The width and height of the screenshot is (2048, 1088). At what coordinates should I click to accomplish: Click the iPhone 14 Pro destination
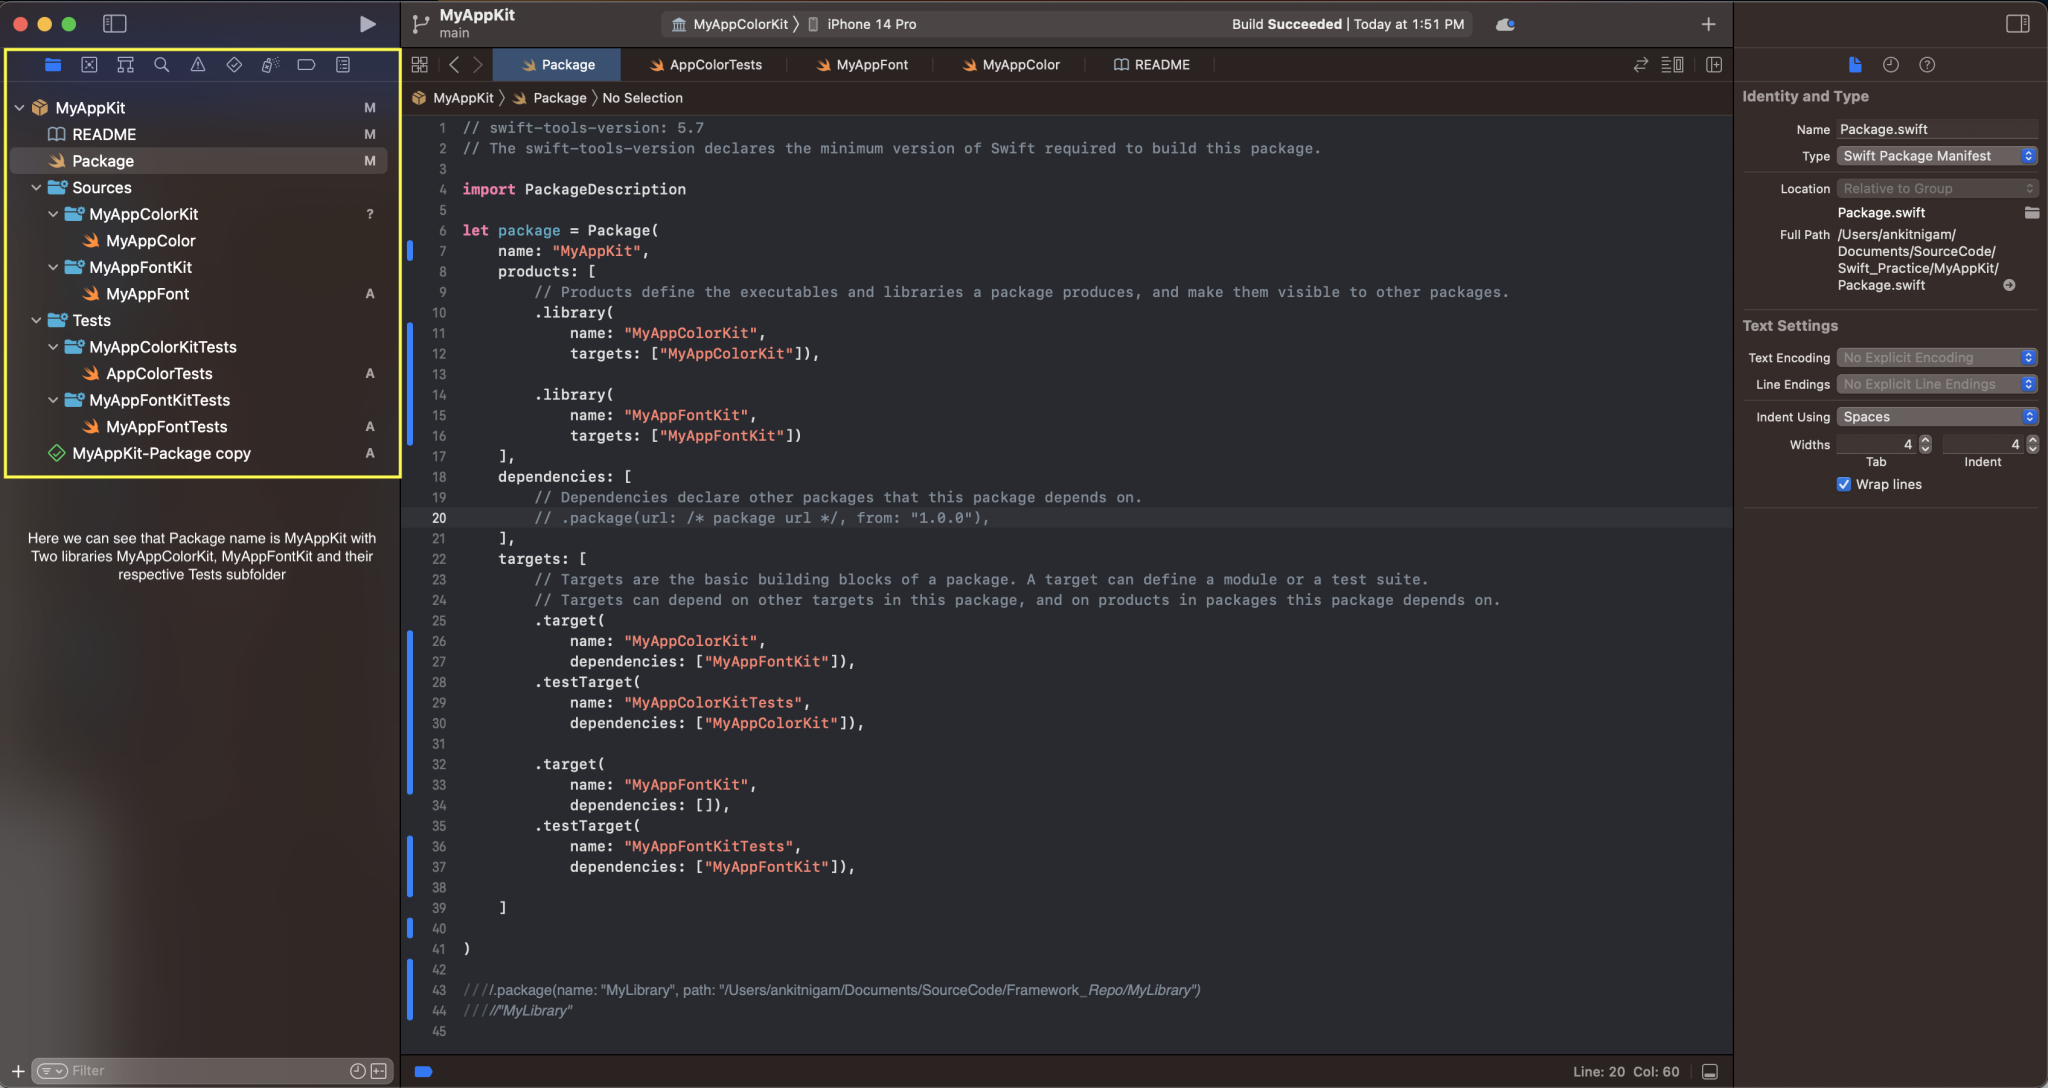coord(869,23)
